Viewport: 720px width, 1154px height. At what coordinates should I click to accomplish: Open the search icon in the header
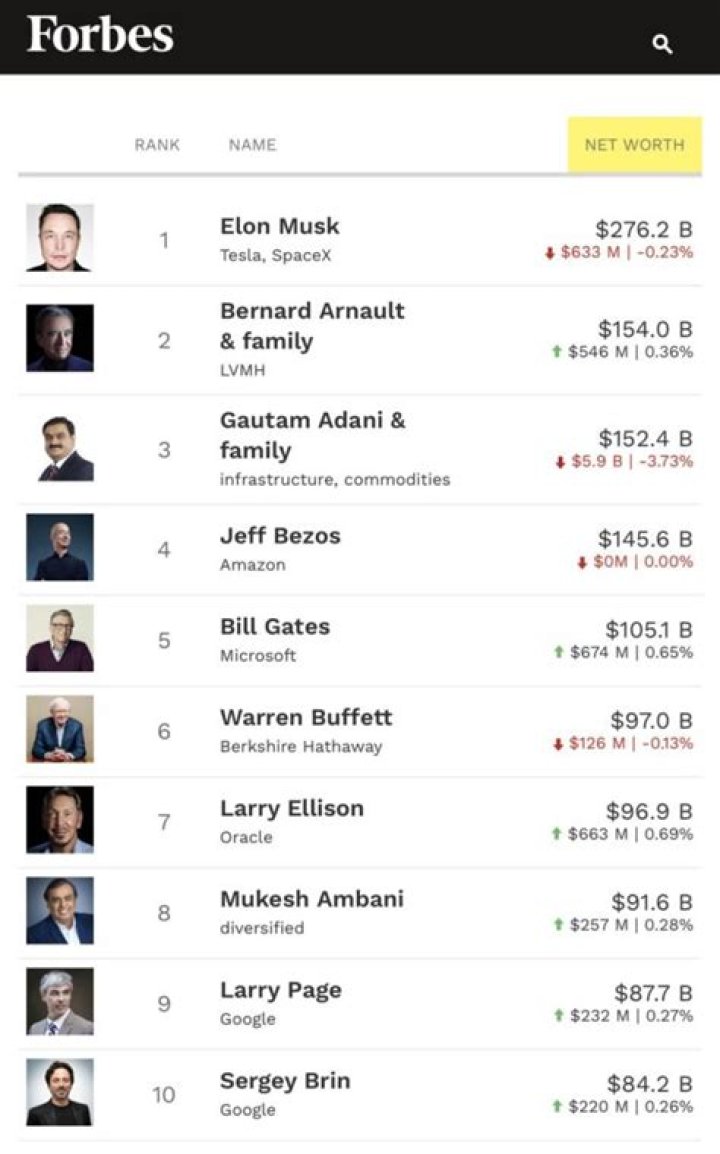click(x=663, y=44)
